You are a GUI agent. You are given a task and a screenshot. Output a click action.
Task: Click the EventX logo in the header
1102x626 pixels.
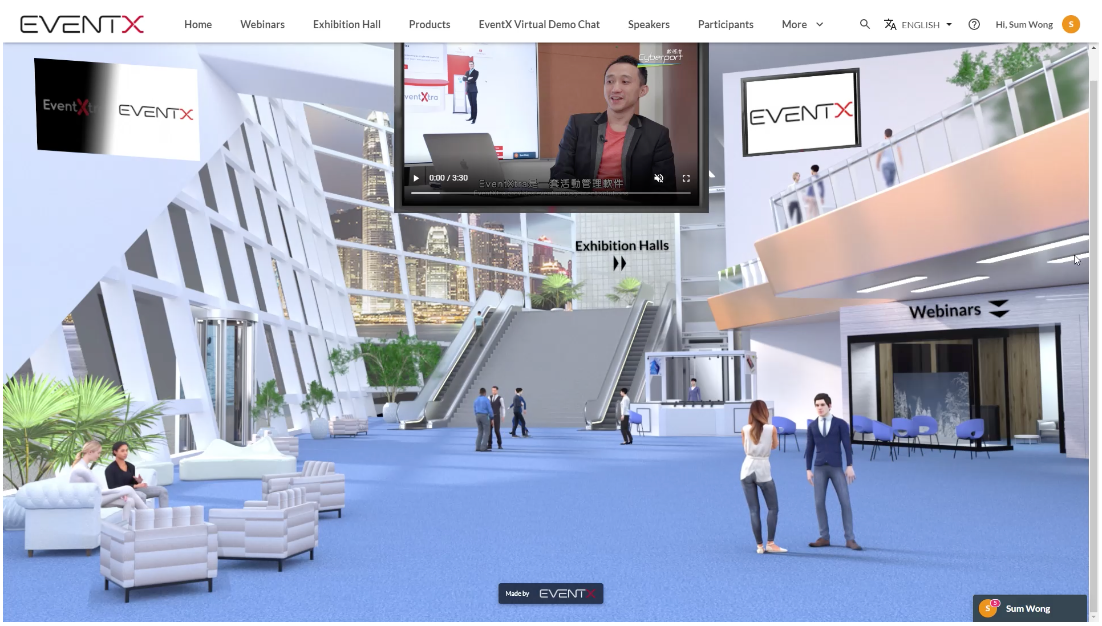coord(82,25)
